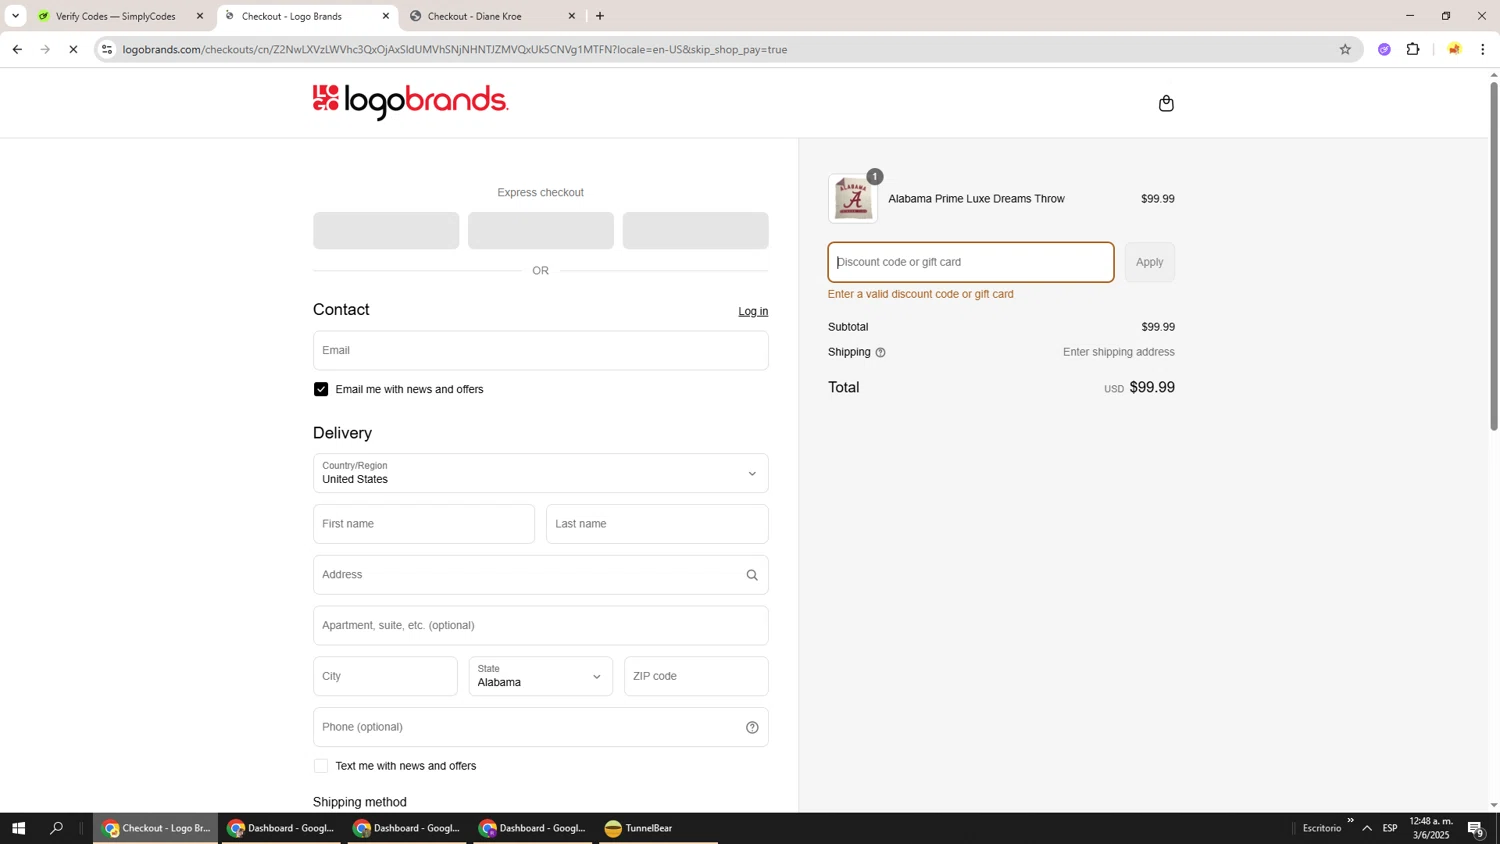Click the First name field
Viewport: 1500px width, 844px height.
pyautogui.click(x=424, y=524)
